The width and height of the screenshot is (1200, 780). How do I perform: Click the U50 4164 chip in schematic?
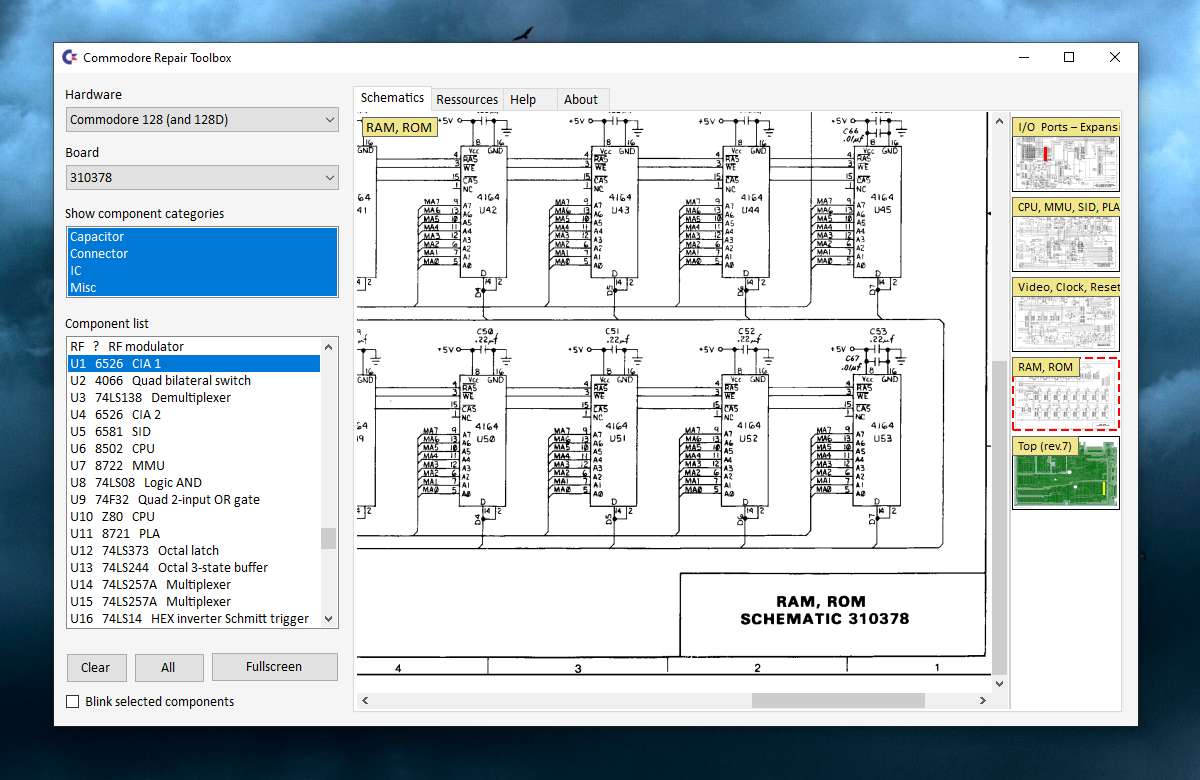[x=483, y=440]
